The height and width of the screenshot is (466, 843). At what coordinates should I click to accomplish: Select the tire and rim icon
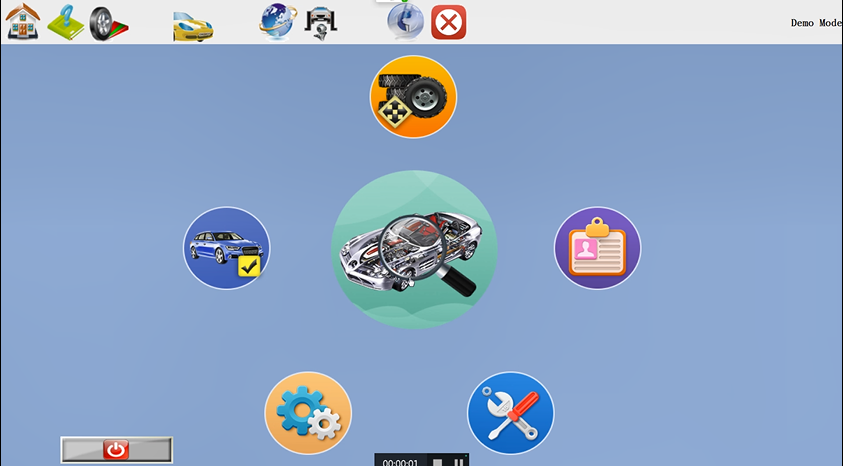(x=108, y=24)
